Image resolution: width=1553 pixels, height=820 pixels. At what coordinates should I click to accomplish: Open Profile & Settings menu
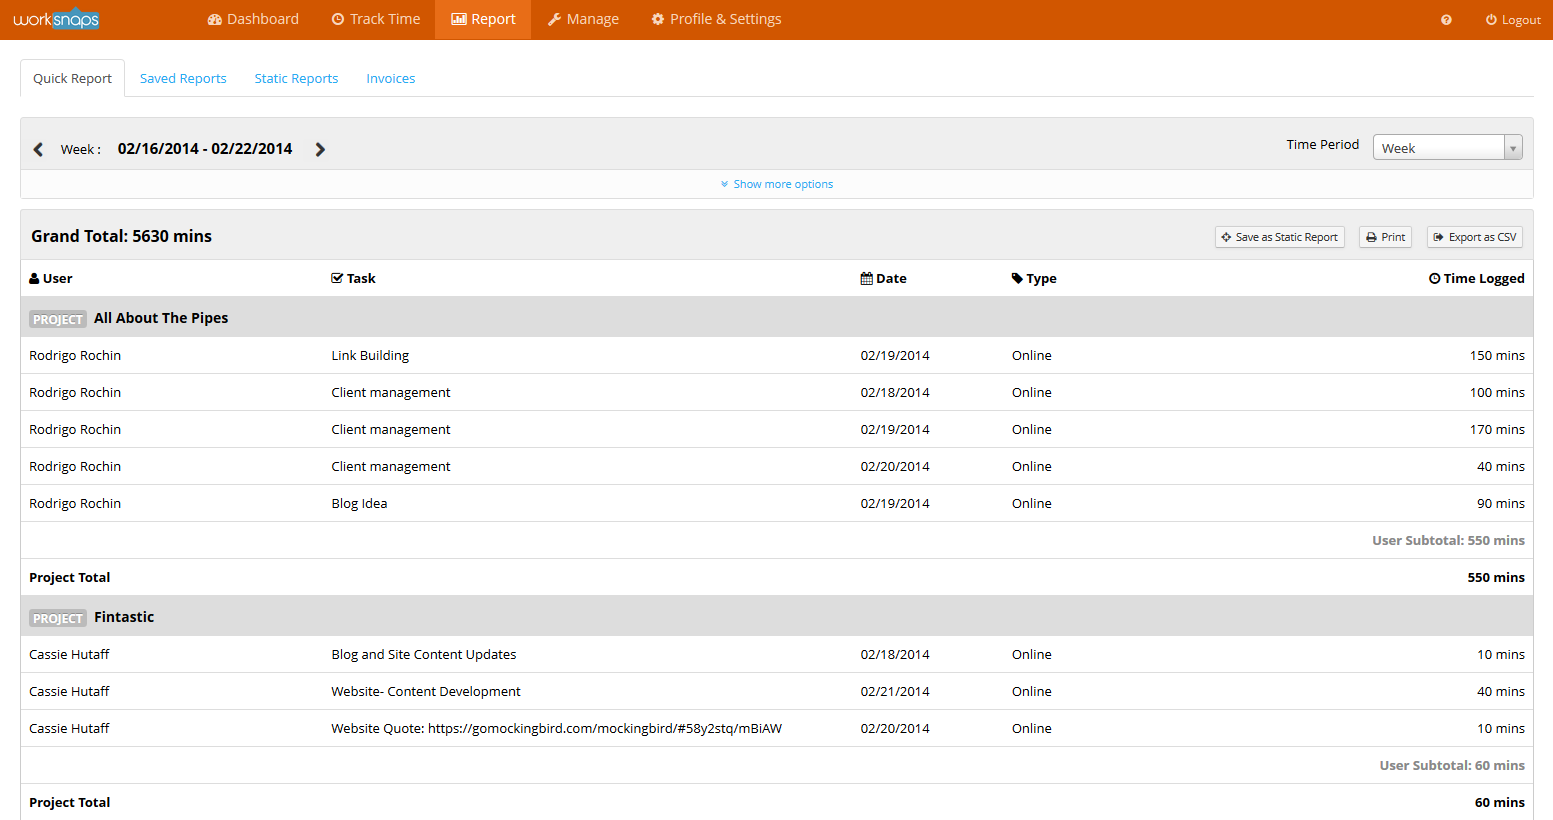point(716,19)
